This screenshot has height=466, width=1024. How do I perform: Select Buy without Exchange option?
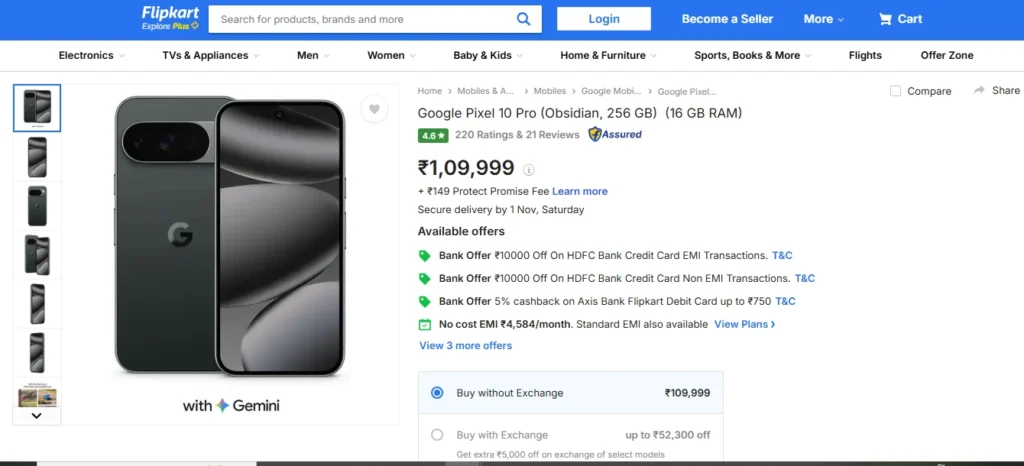point(437,393)
